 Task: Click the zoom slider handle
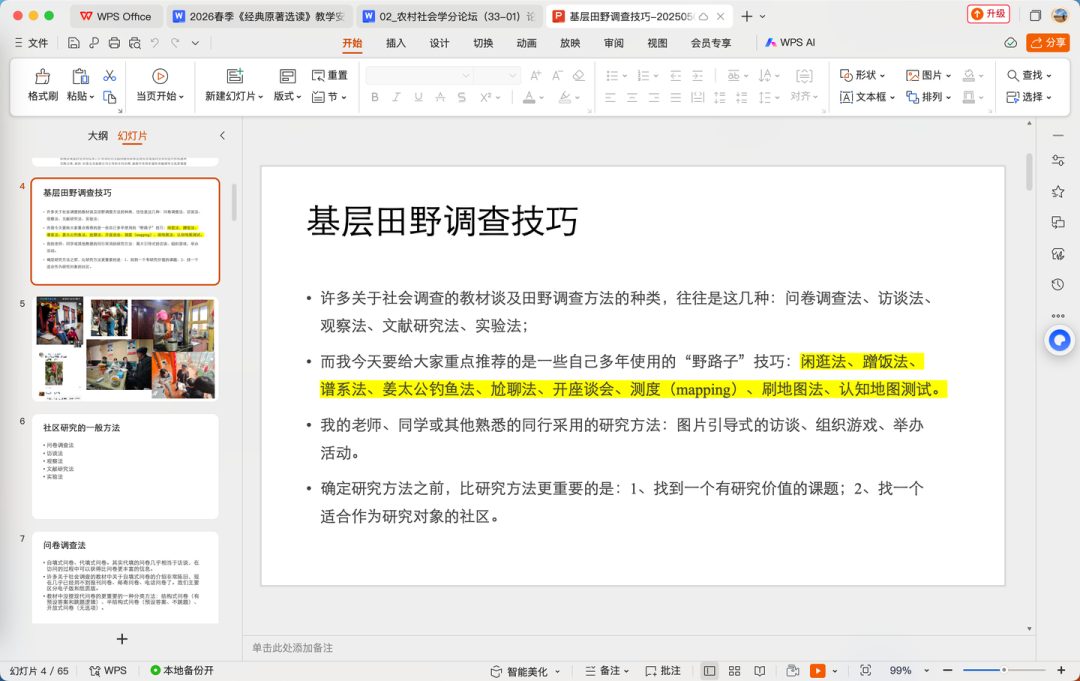point(1004,670)
